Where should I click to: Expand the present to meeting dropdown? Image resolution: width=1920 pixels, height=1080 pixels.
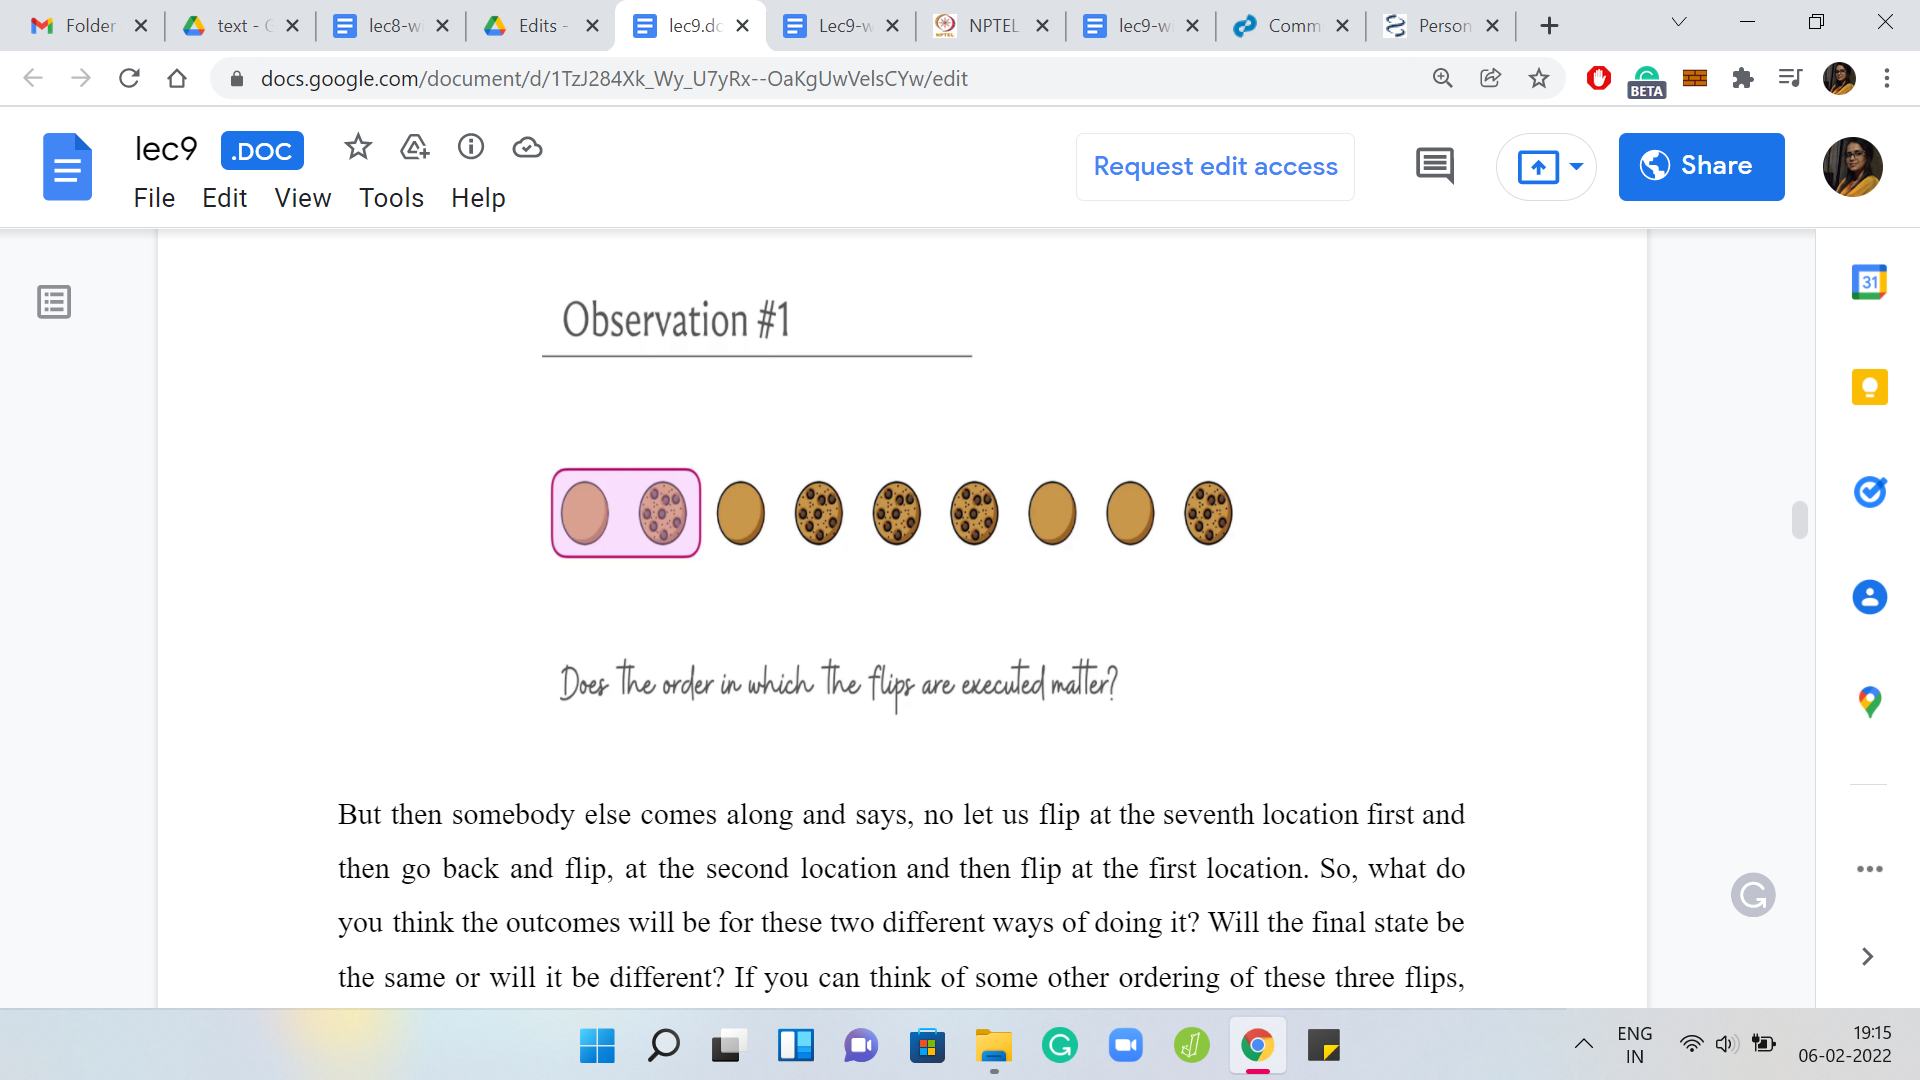point(1577,166)
